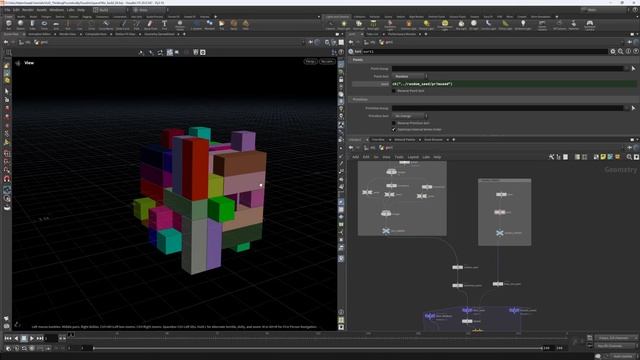Add an Area Light from shelf
This screenshot has height=360, width=640.
click(373, 25)
